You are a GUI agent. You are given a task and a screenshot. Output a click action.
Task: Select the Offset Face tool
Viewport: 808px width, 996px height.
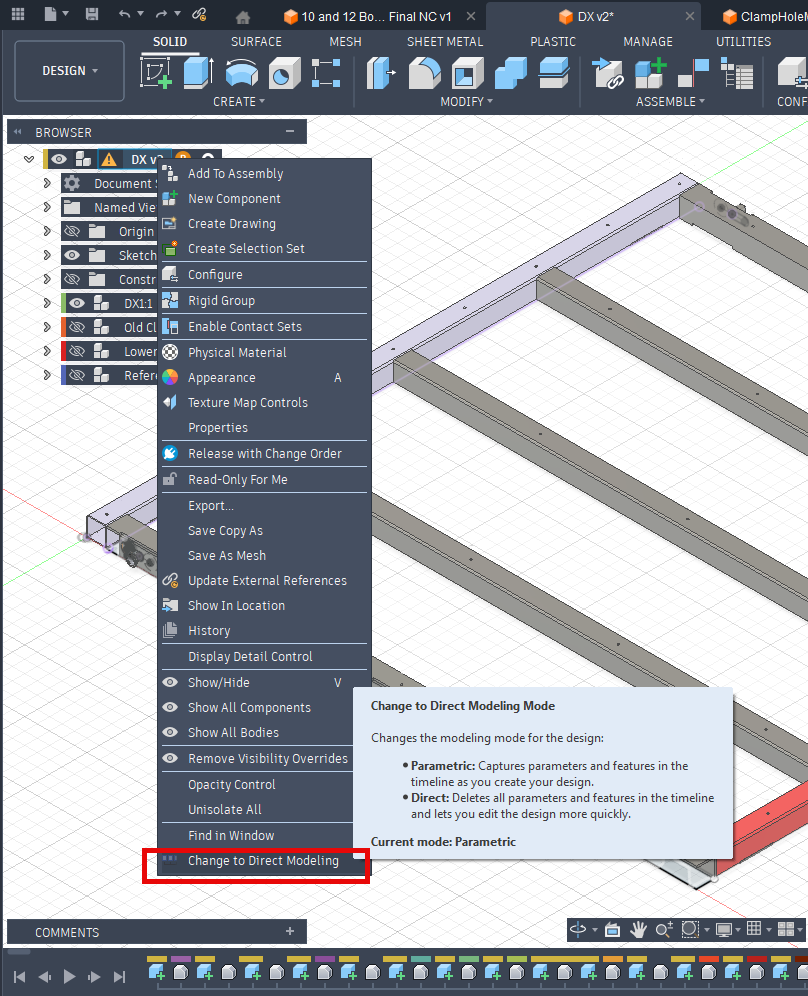pyautogui.click(x=554, y=72)
